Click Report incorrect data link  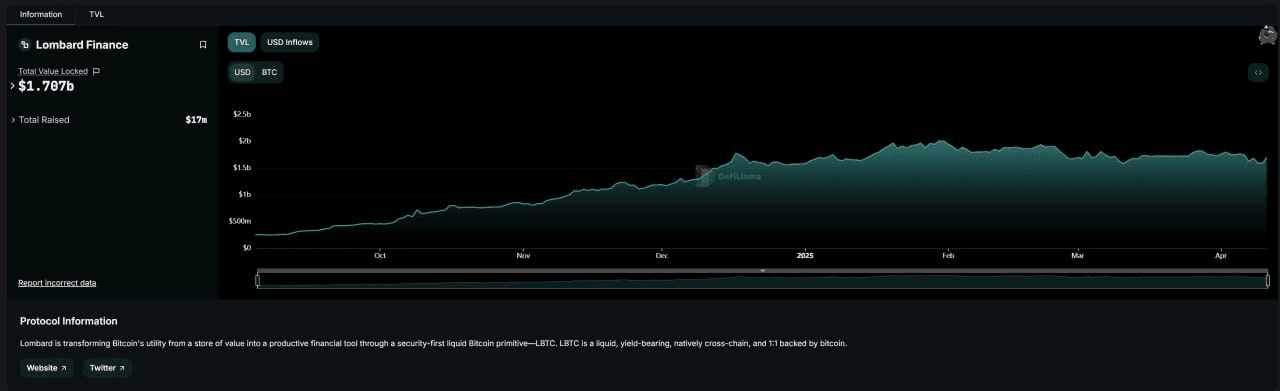click(57, 283)
